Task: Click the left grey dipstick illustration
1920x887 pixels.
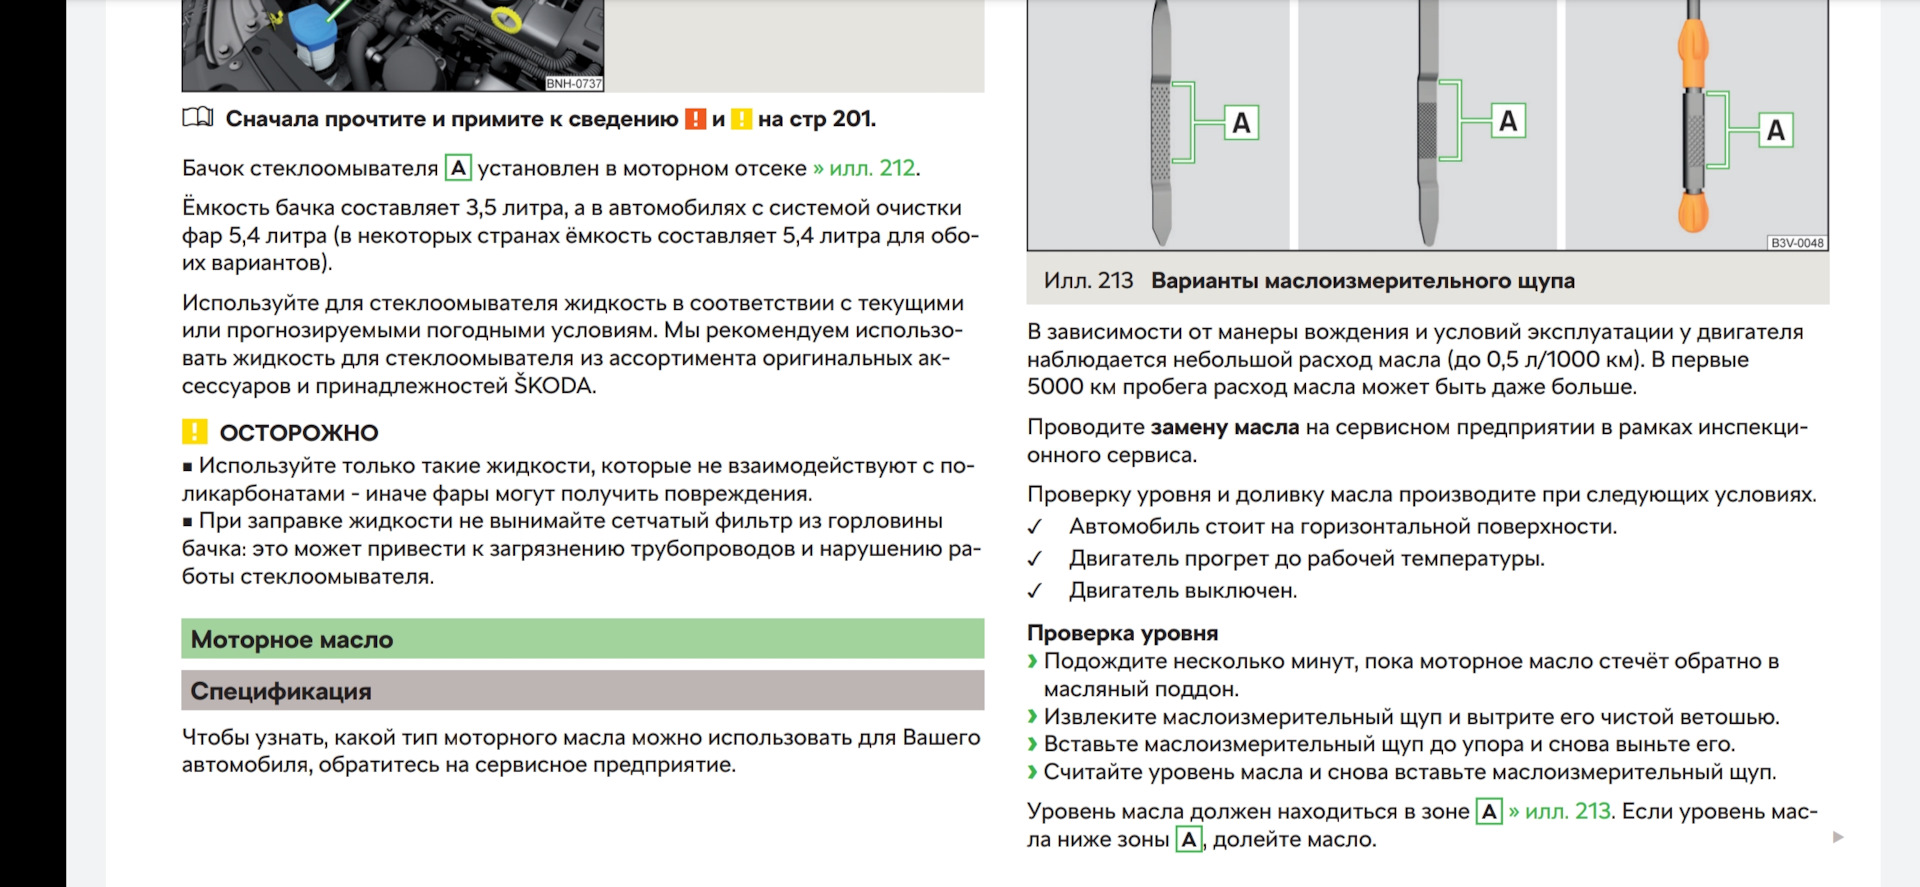Action: click(x=1160, y=124)
